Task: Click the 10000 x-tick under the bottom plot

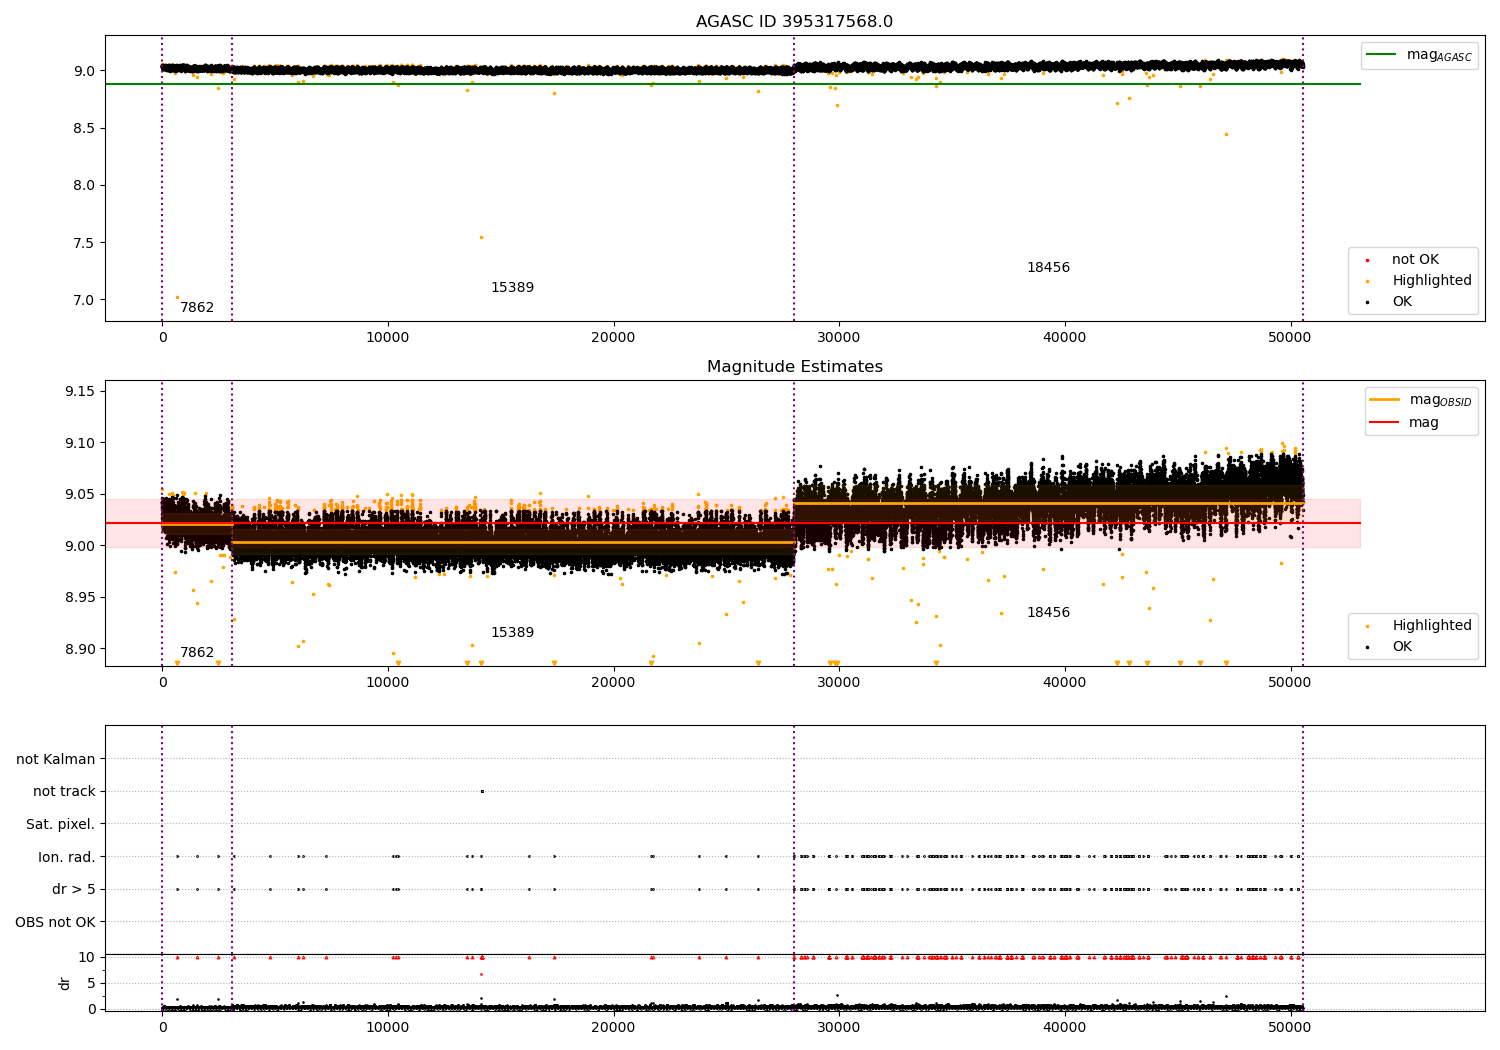Action: pos(387,1028)
